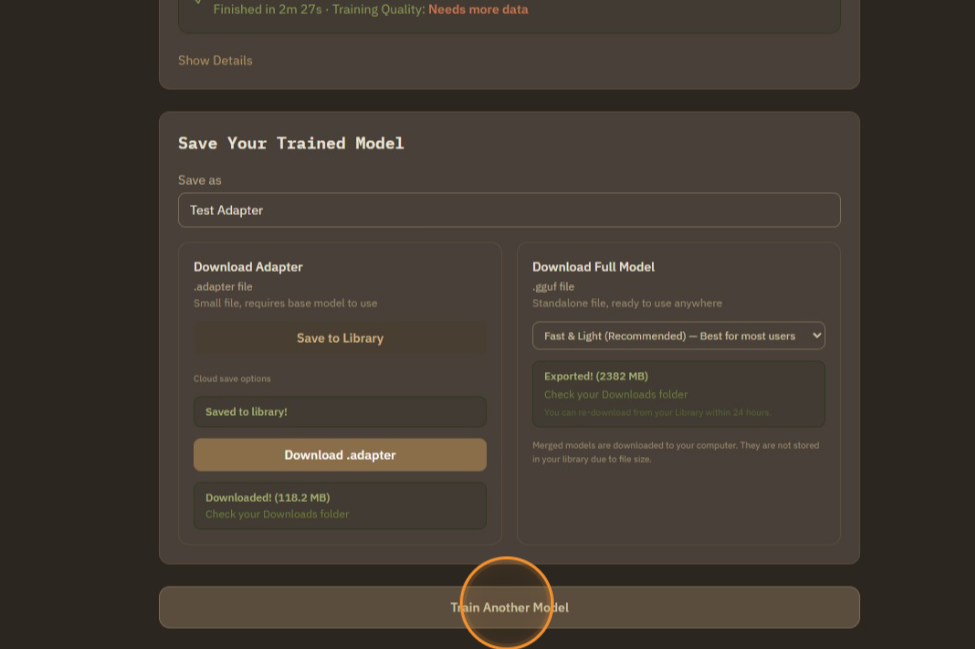This screenshot has height=649, width=975.
Task: Select the Download Full Model panel header
Action: (x=593, y=267)
